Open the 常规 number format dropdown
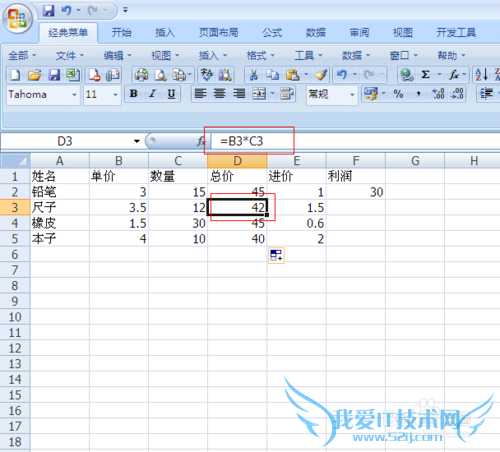Viewport: 500px width, 452px height. point(352,95)
